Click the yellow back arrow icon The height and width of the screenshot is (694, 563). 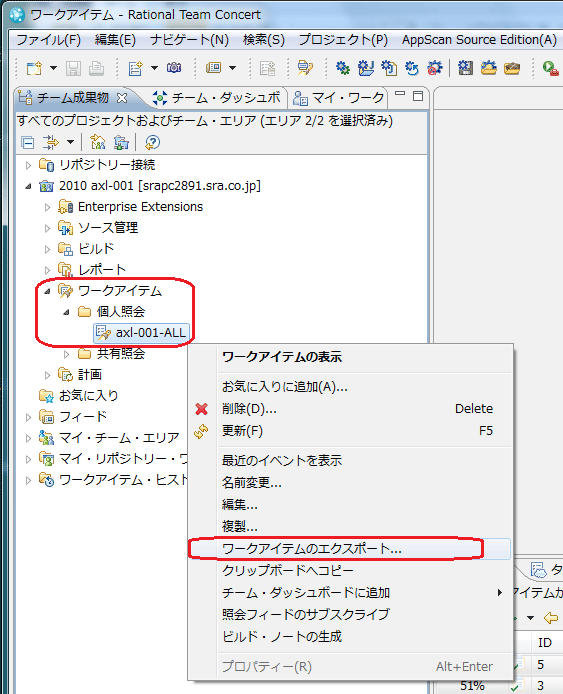[x=551, y=617]
